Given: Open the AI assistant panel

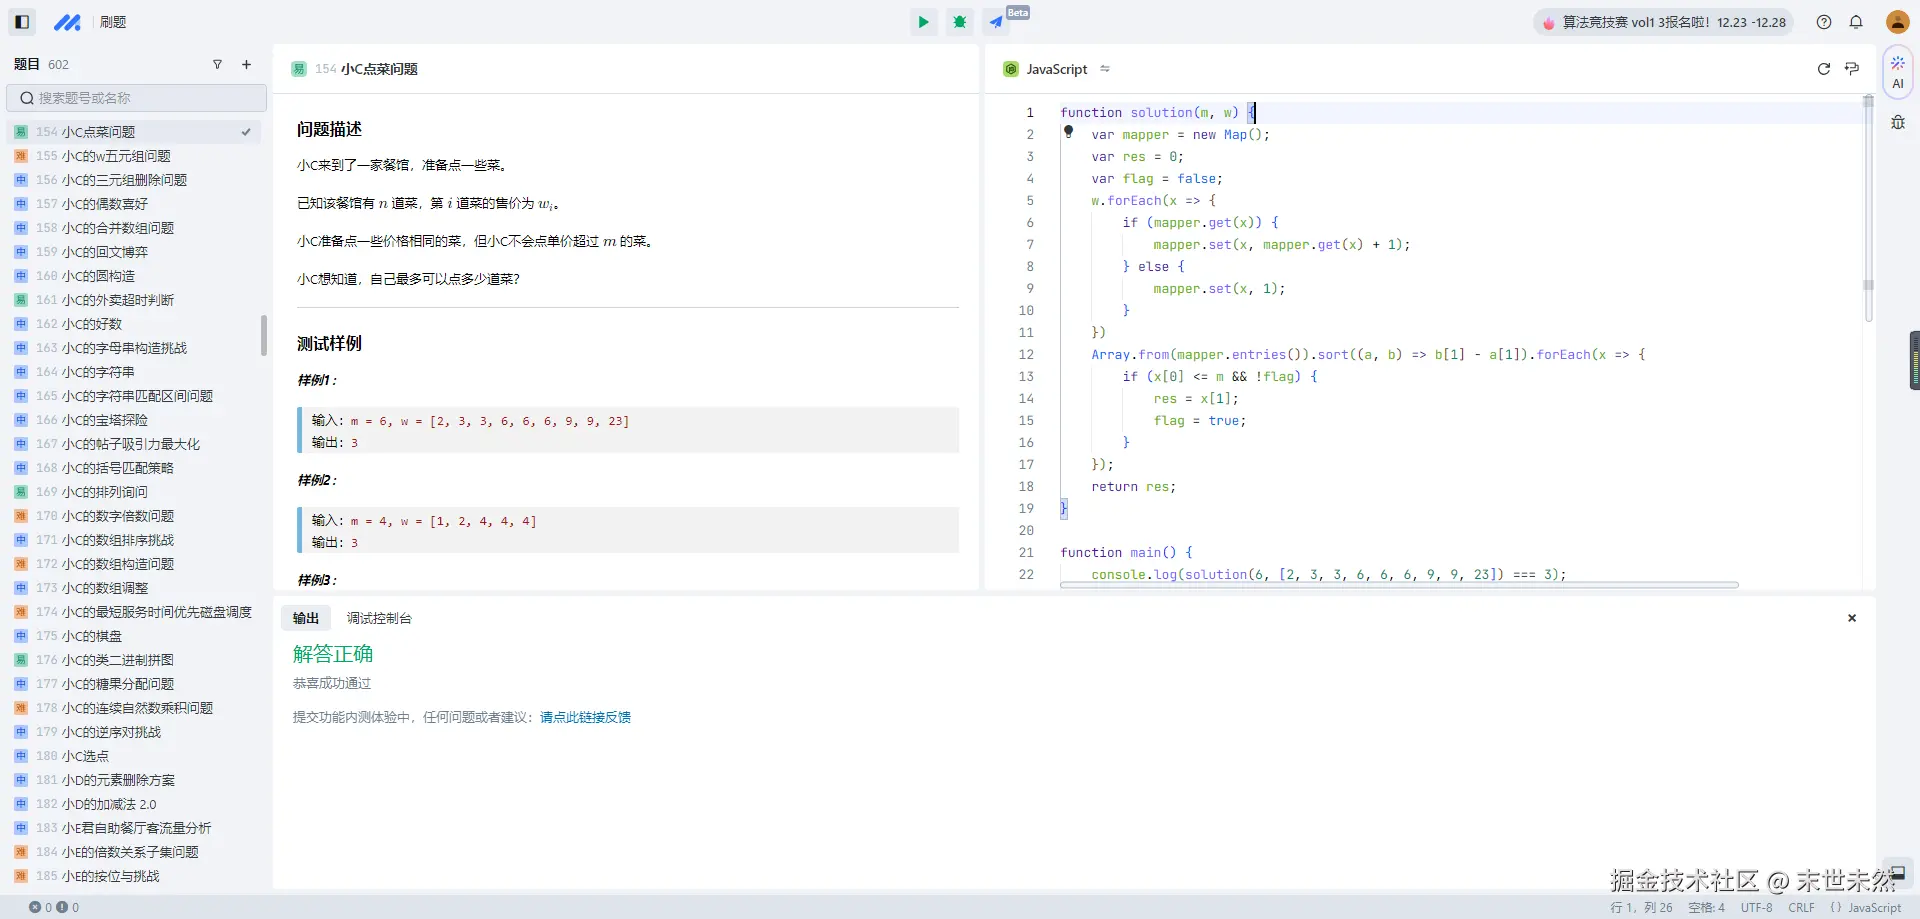Looking at the screenshot, I should coord(1897,72).
